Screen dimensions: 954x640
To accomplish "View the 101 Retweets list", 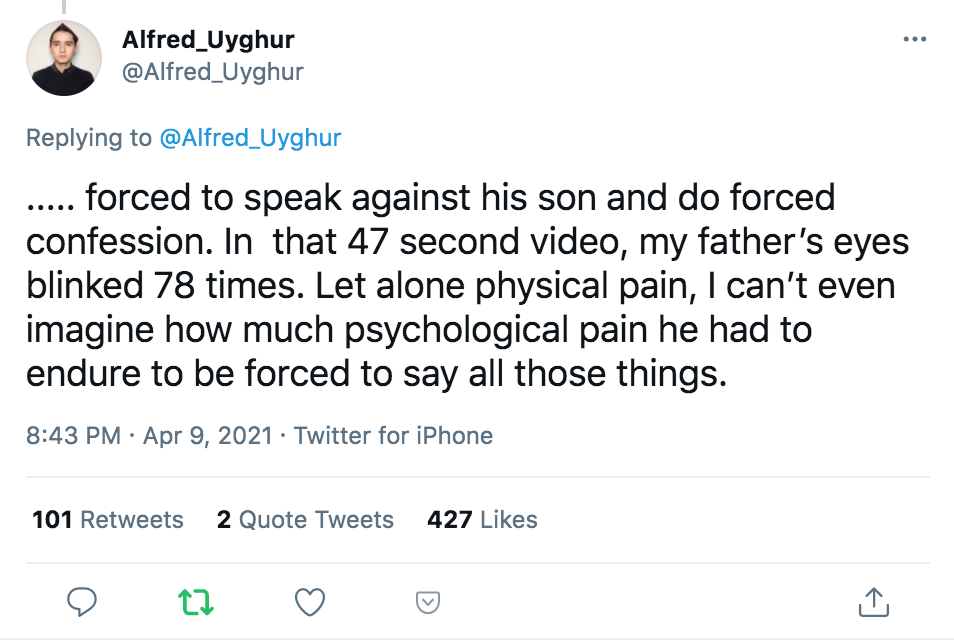I will (x=108, y=520).
